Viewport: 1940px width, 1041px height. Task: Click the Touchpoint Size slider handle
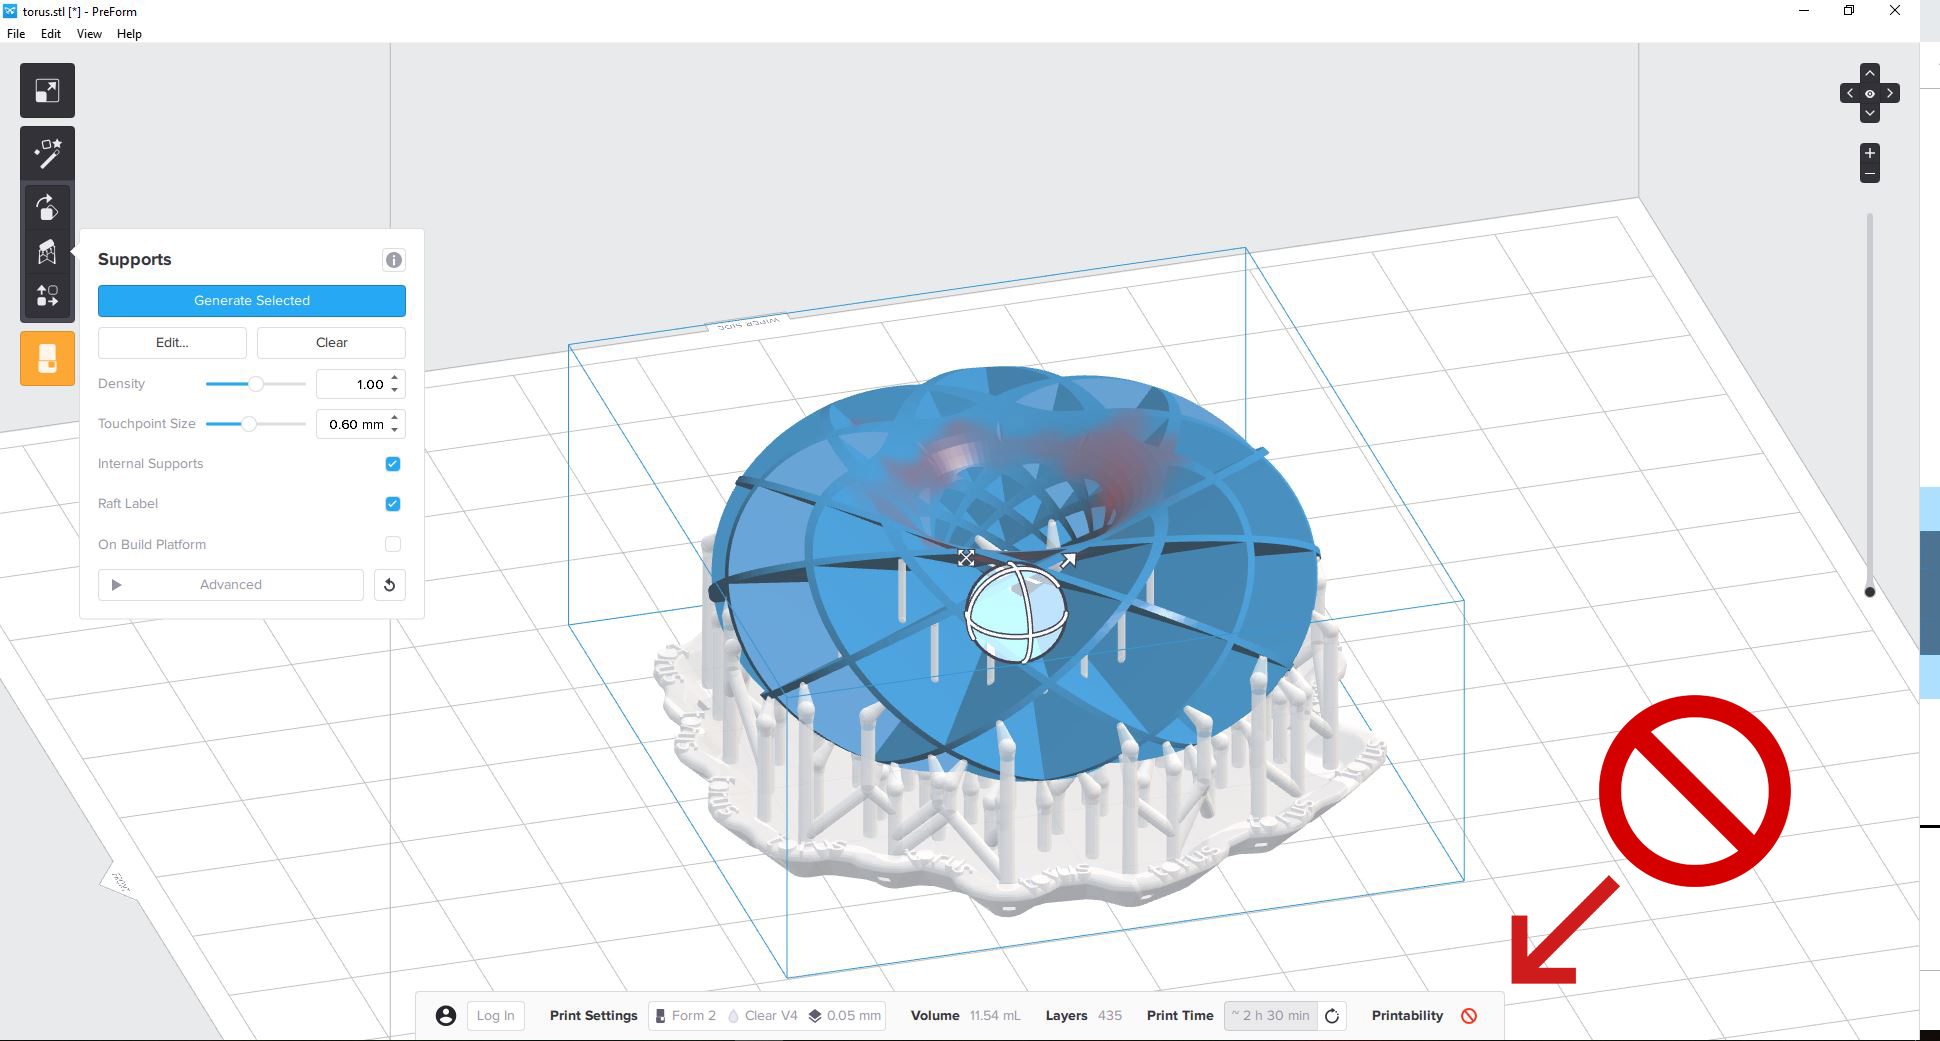tap(249, 424)
